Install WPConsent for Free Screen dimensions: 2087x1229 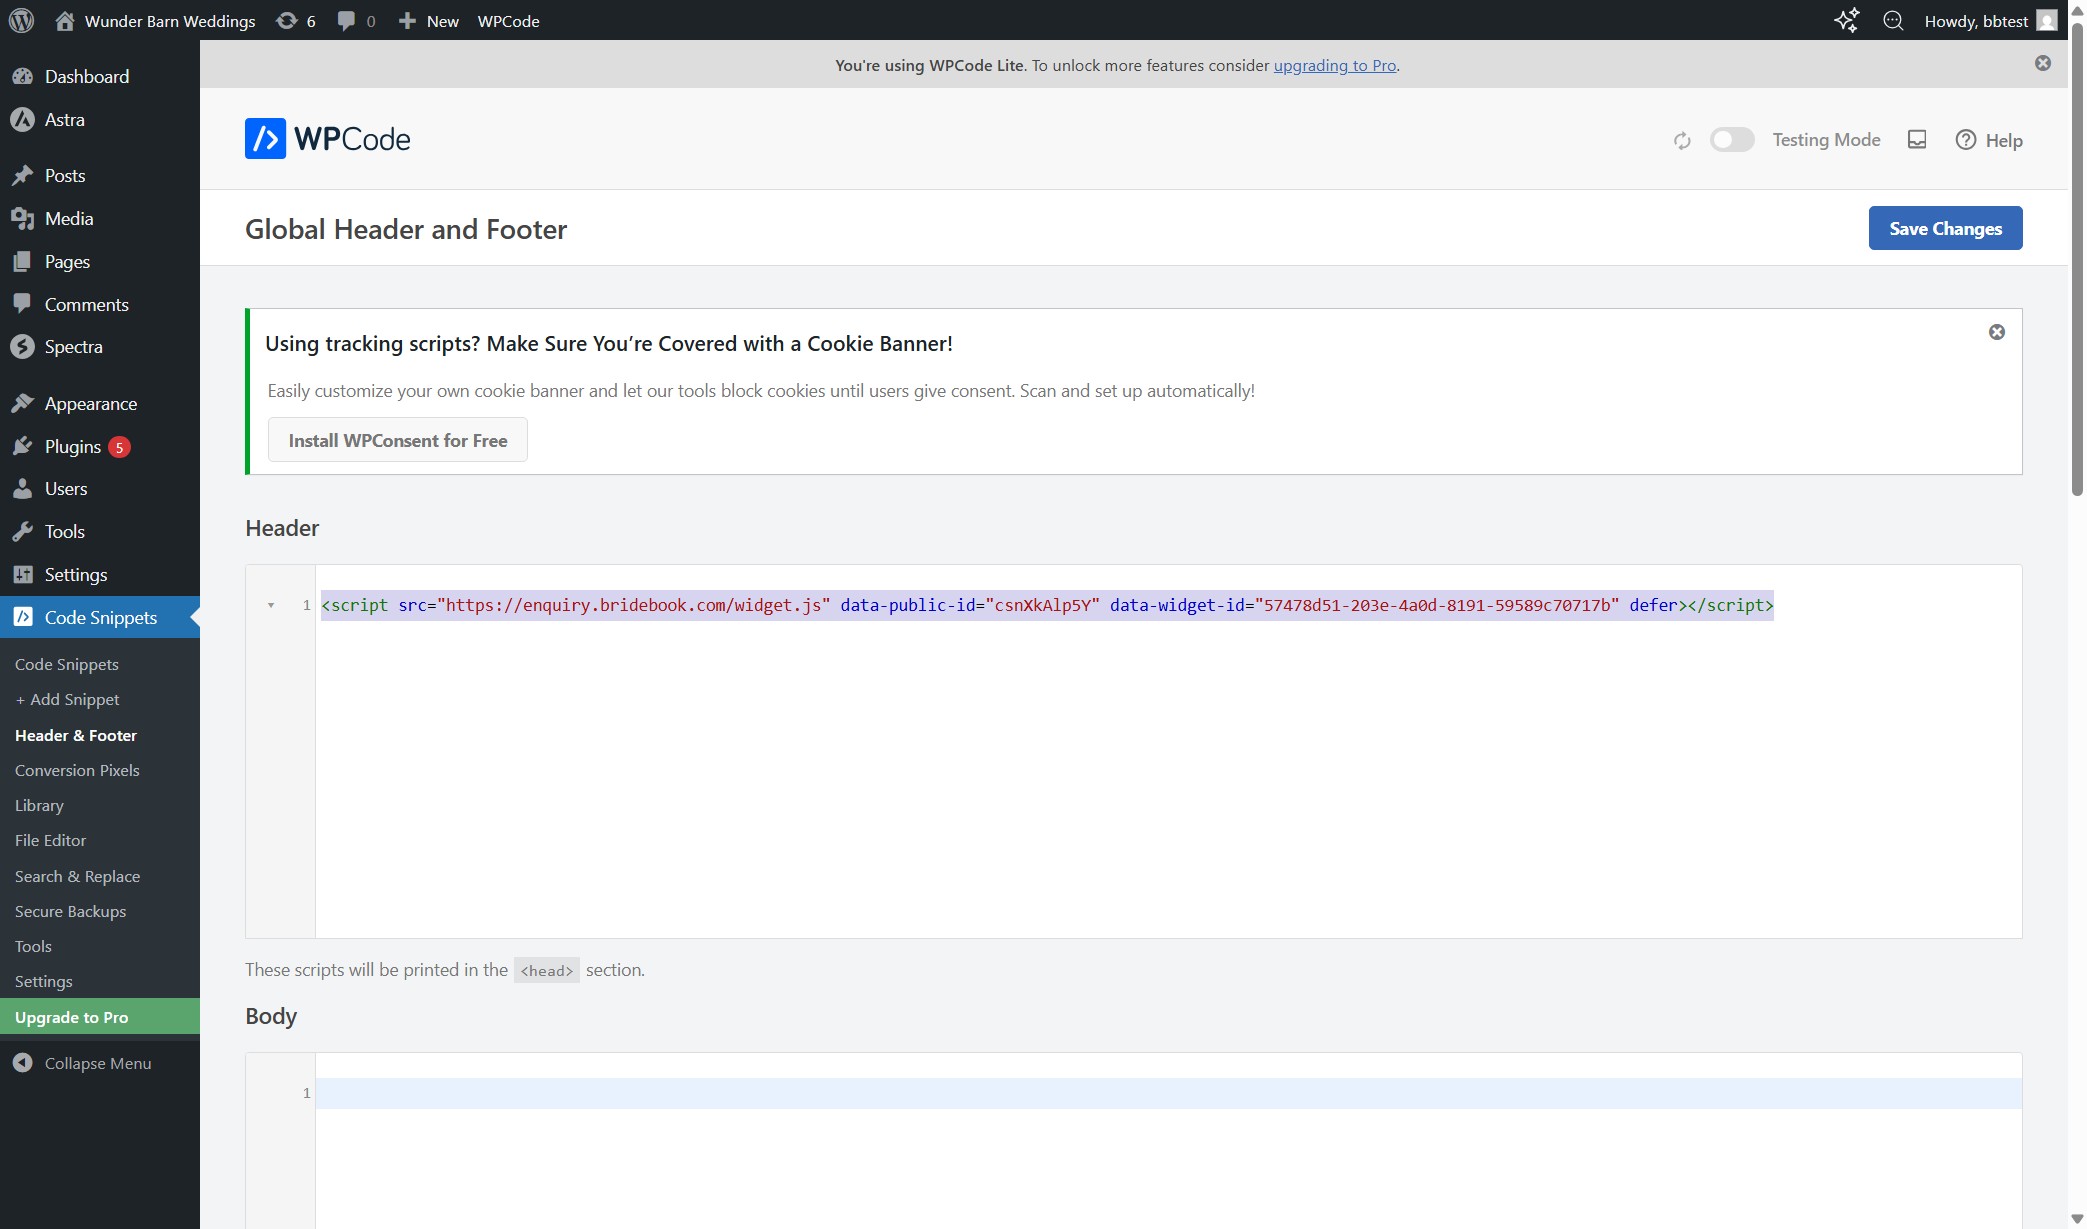(397, 440)
